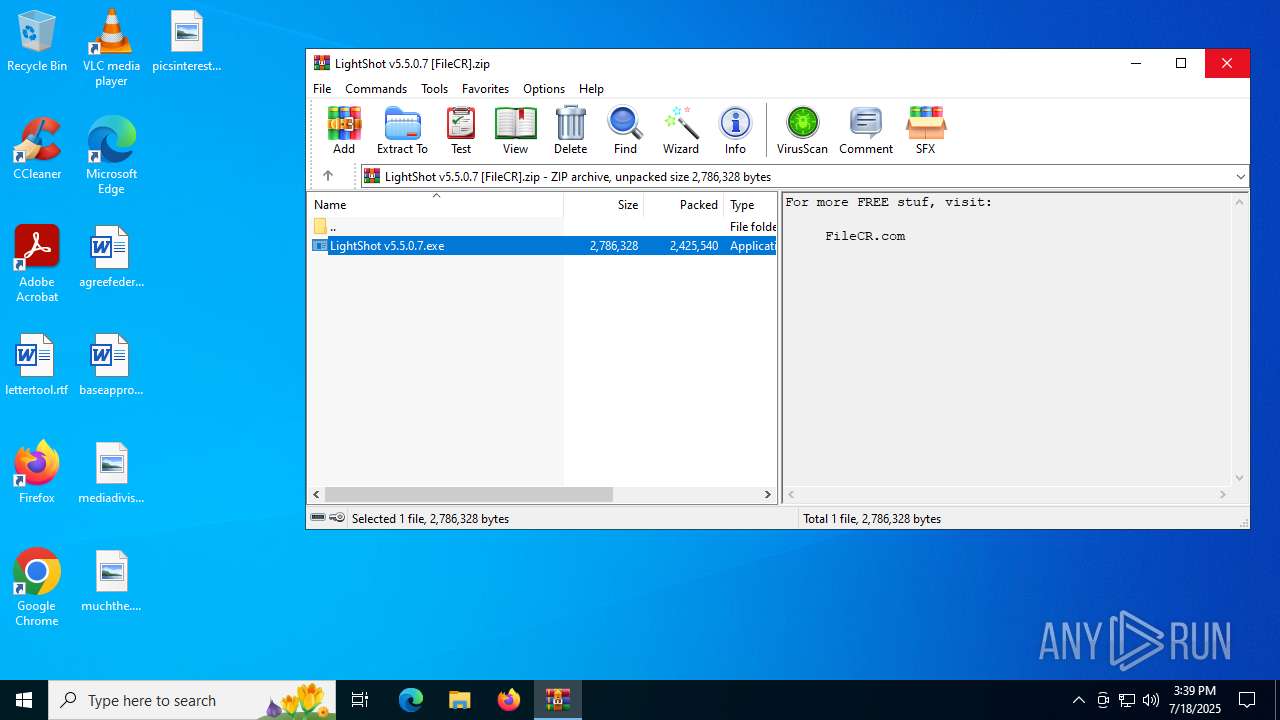This screenshot has width=1280, height=720.
Task: Go up one folder level arrow
Action: 327,176
